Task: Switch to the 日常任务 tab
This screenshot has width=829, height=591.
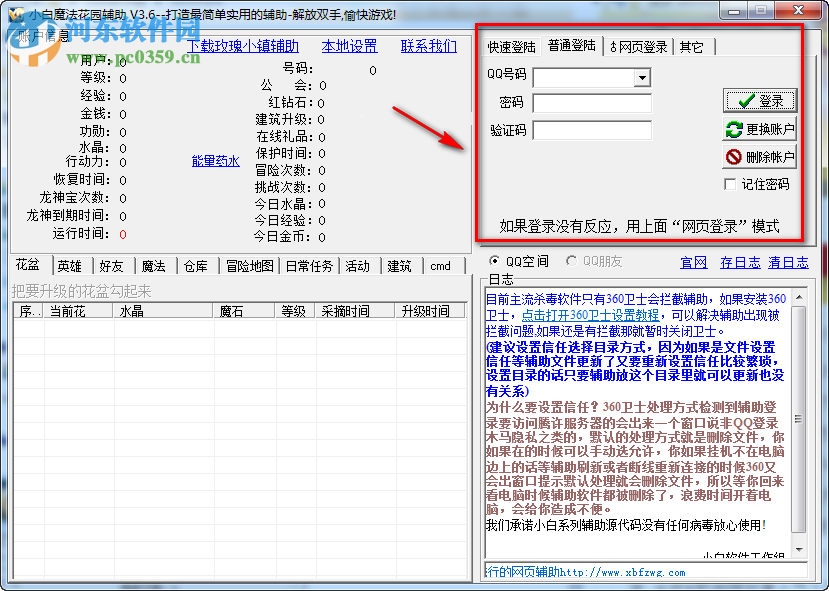Action: [x=309, y=266]
